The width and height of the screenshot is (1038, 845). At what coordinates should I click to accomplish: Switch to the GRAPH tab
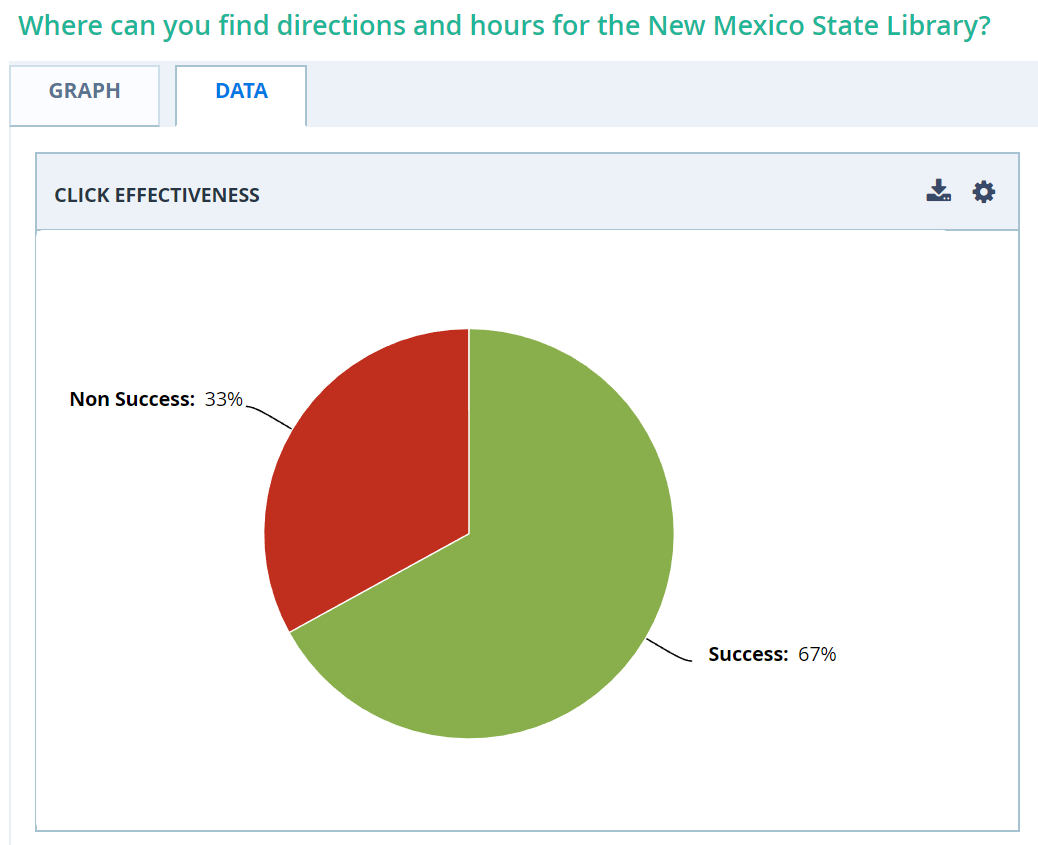tap(85, 91)
